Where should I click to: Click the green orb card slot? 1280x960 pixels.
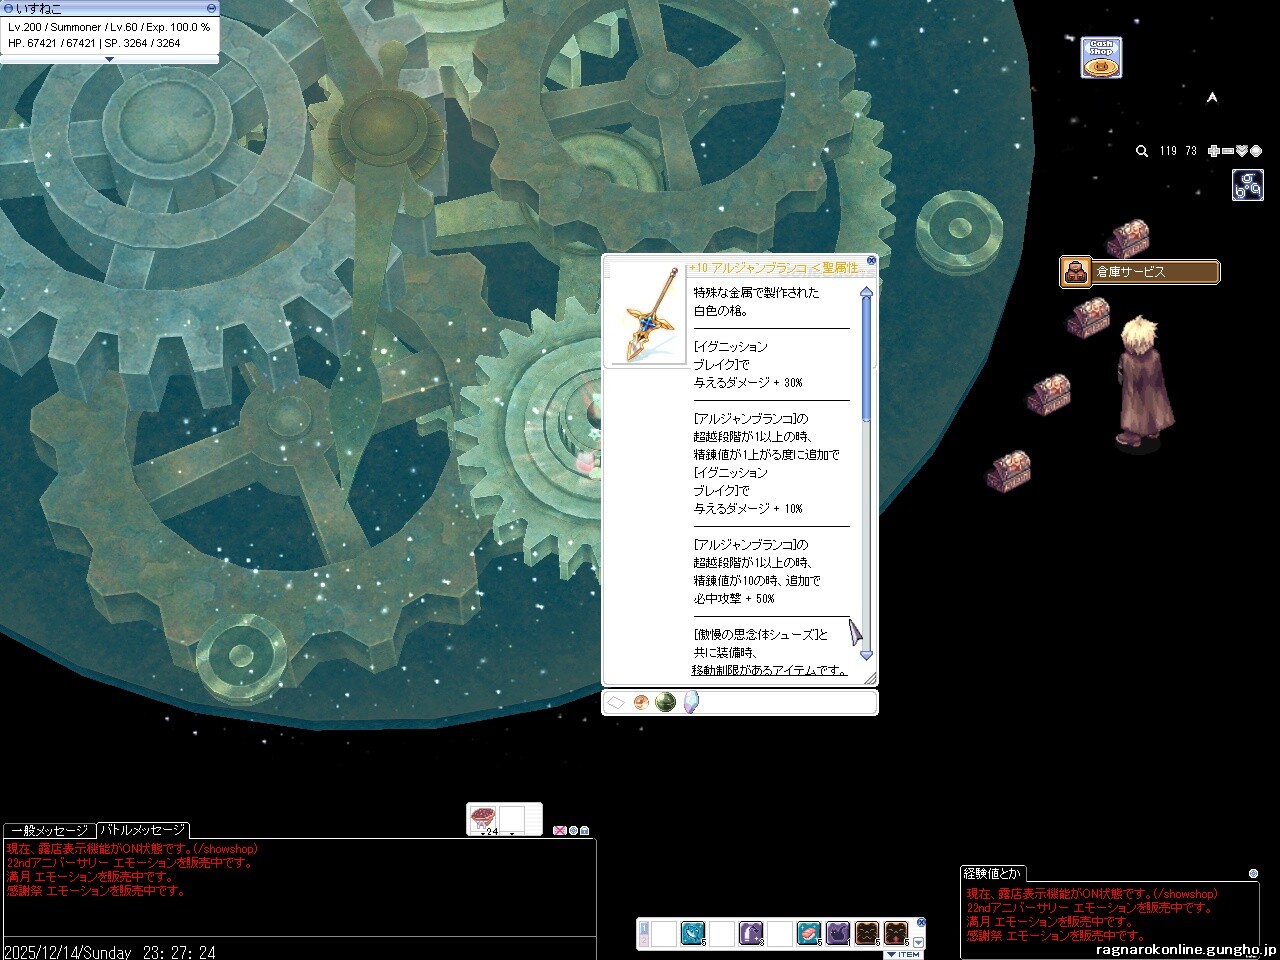click(x=665, y=703)
